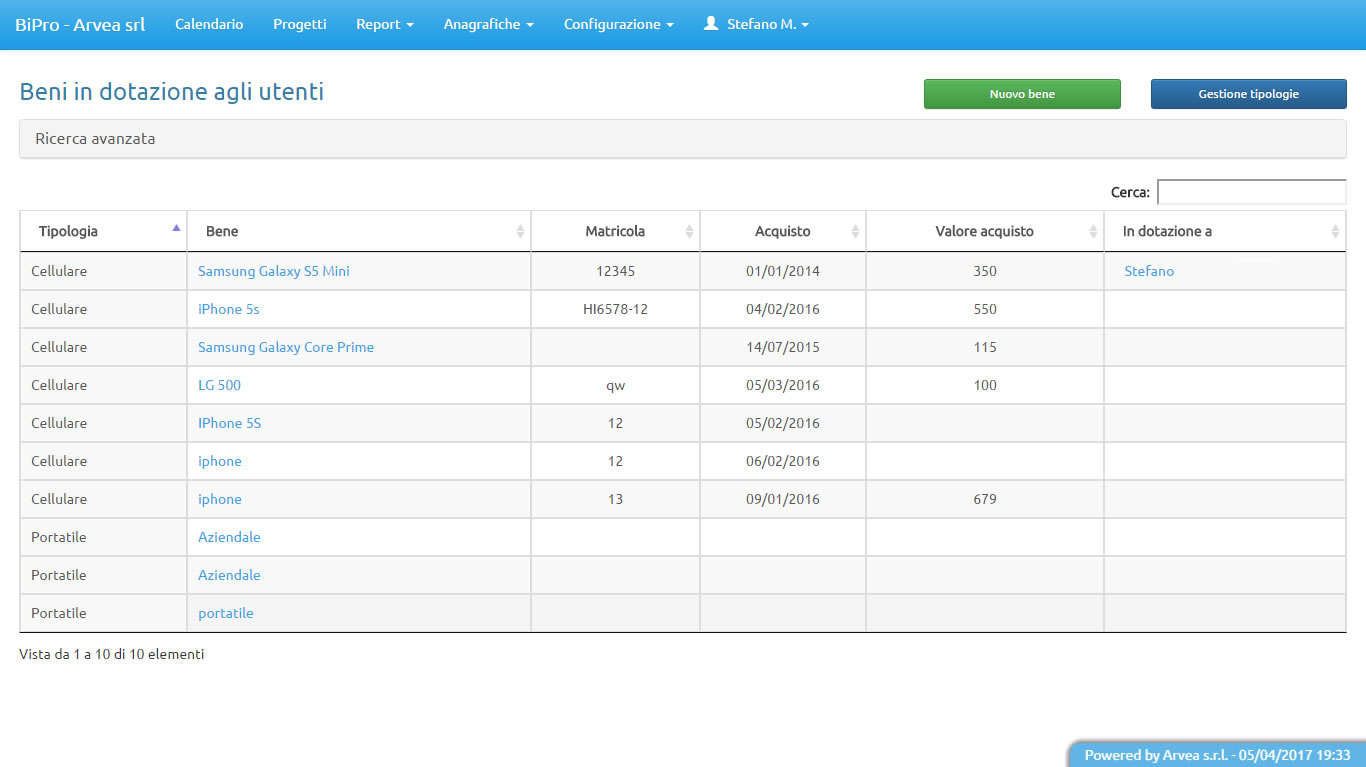1366x767 pixels.
Task: Open the Samsung Galaxy S5 Mini link
Action: [274, 271]
